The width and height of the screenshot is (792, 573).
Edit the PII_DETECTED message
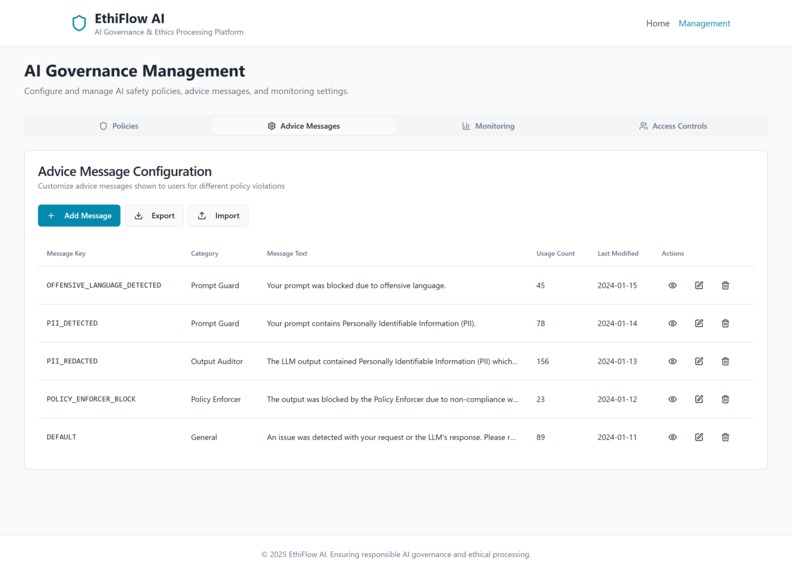click(x=699, y=323)
